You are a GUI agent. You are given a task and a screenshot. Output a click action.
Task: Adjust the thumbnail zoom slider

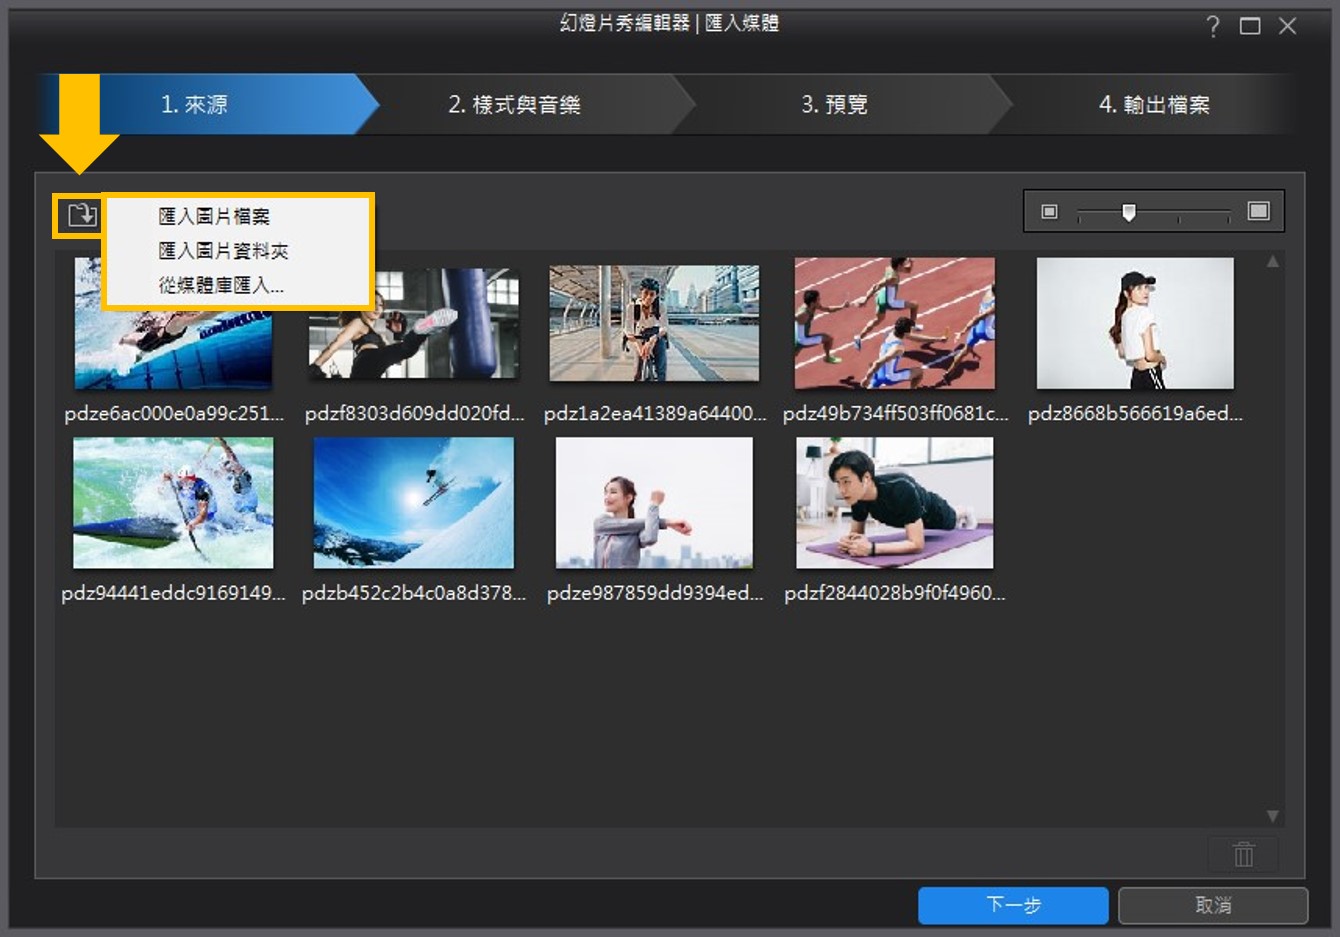click(x=1131, y=210)
